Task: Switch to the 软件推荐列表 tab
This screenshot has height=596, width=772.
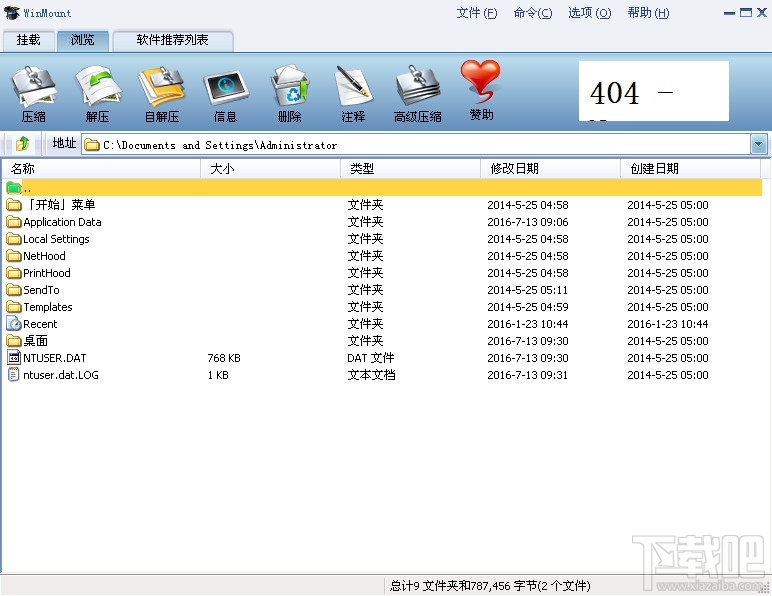Action: coord(173,40)
